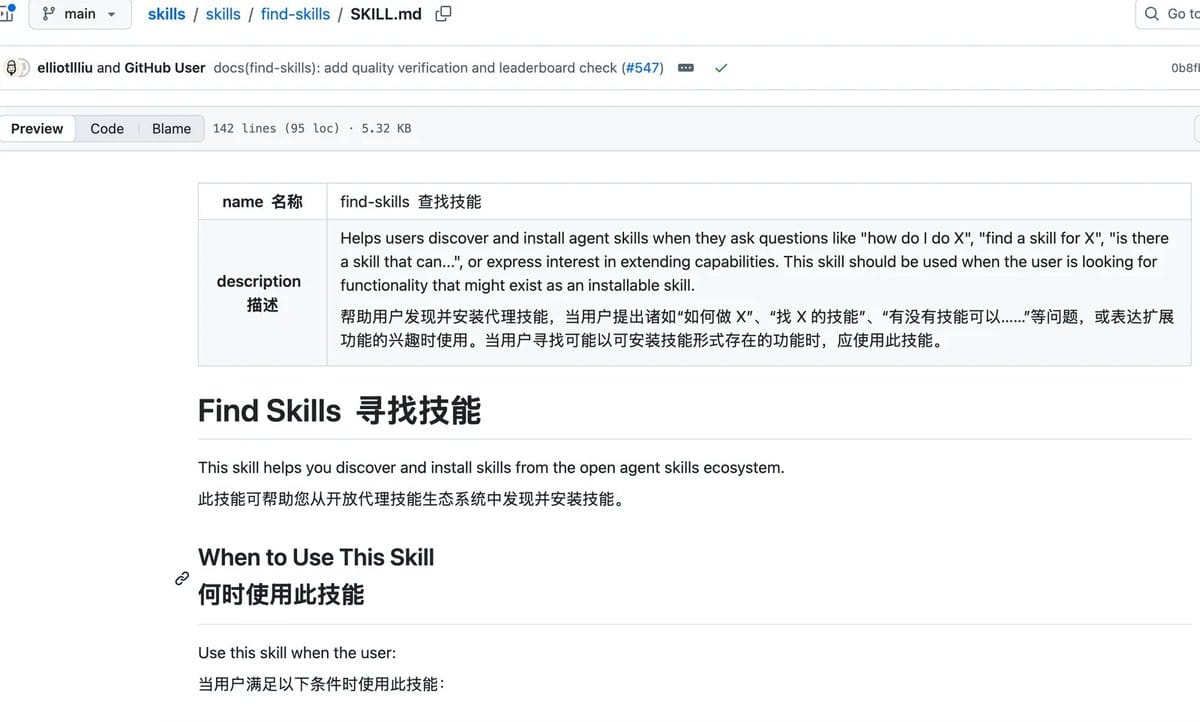Click the SKILL.md file name in breadcrumb
The image size is (1200, 722).
(x=386, y=14)
